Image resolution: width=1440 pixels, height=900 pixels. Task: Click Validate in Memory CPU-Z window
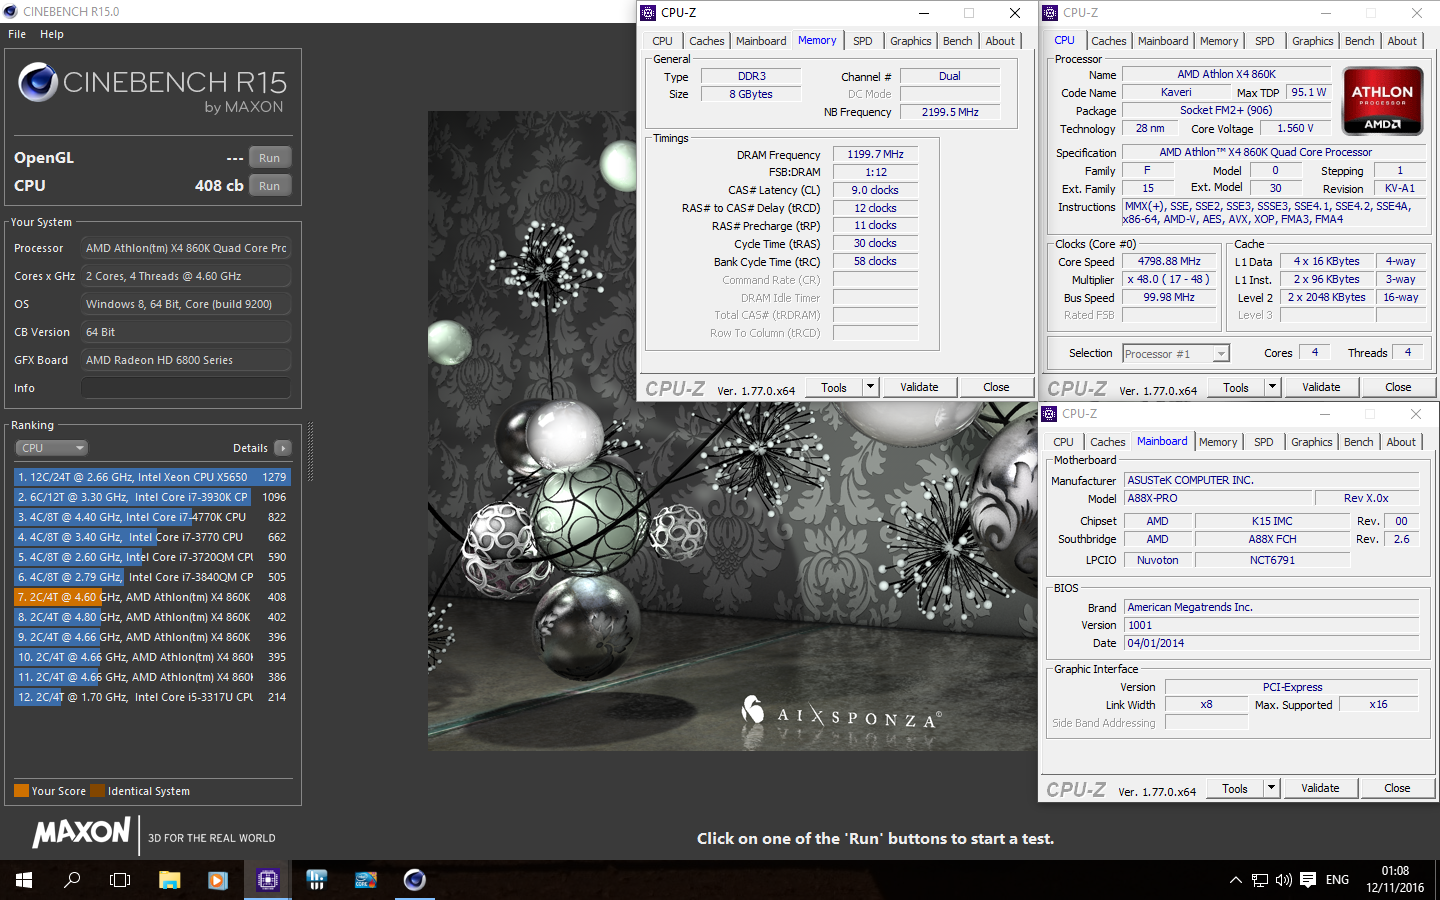(x=919, y=387)
